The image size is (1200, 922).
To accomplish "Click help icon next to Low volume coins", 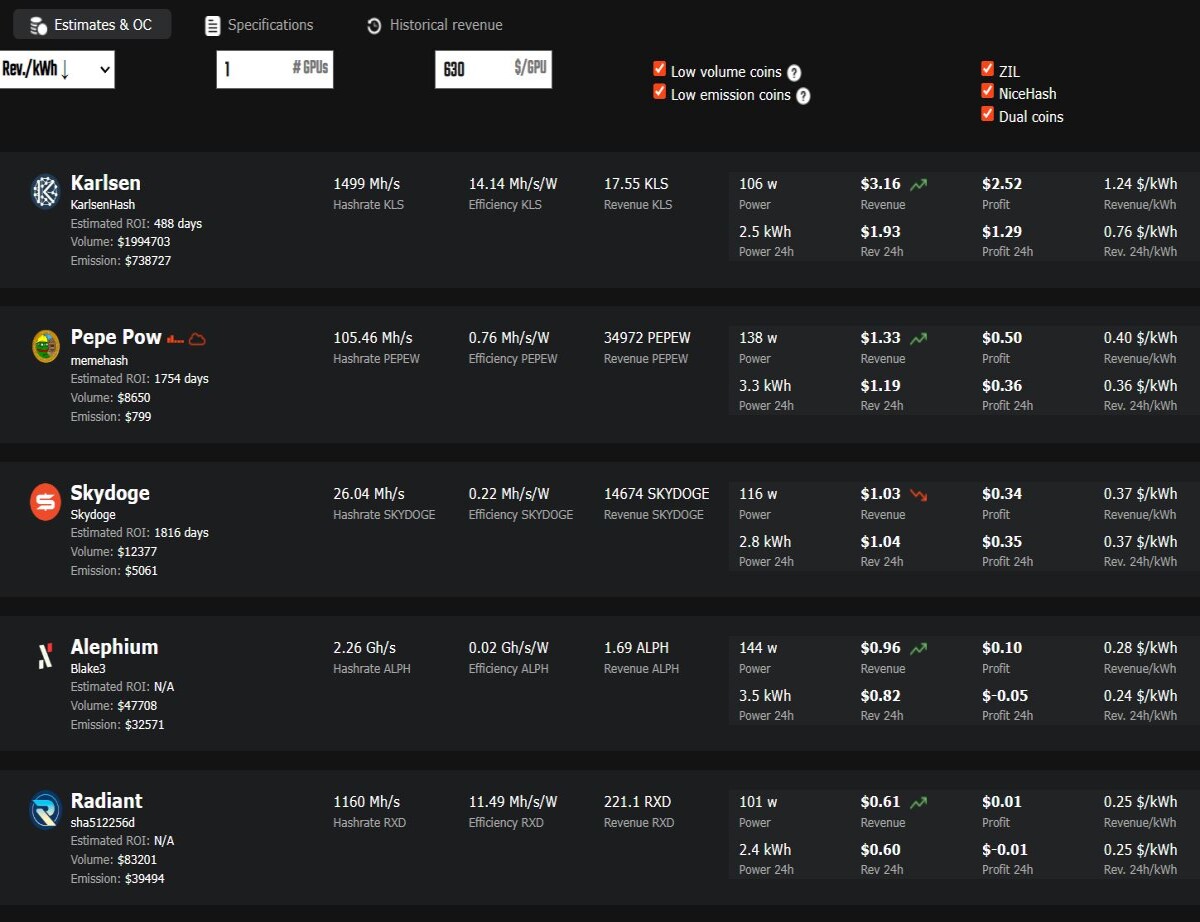I will click(794, 73).
